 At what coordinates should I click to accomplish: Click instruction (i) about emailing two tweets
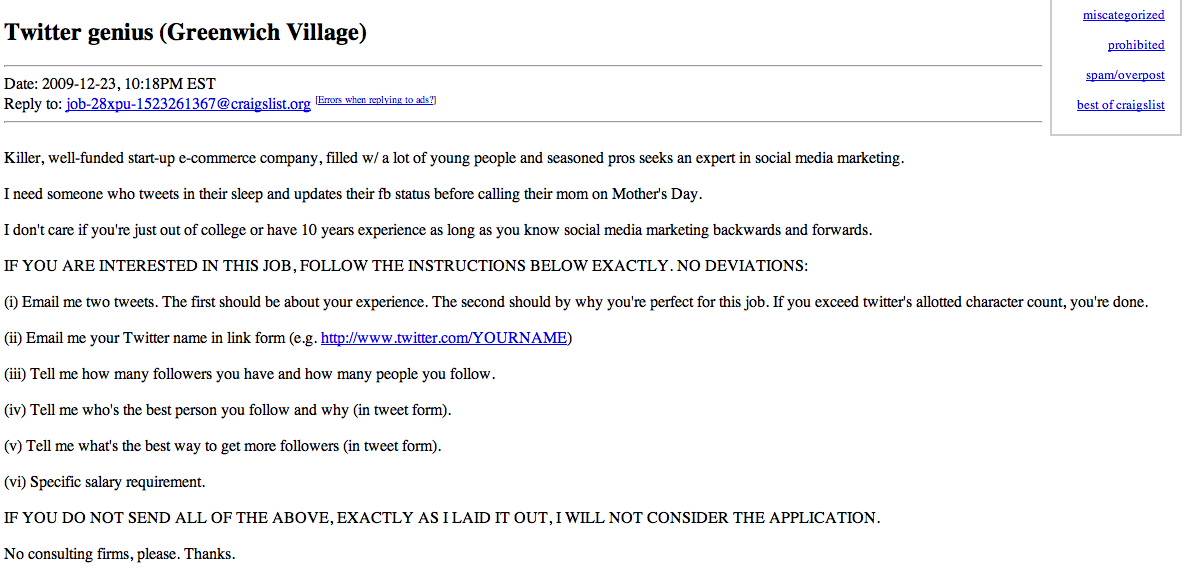[576, 302]
